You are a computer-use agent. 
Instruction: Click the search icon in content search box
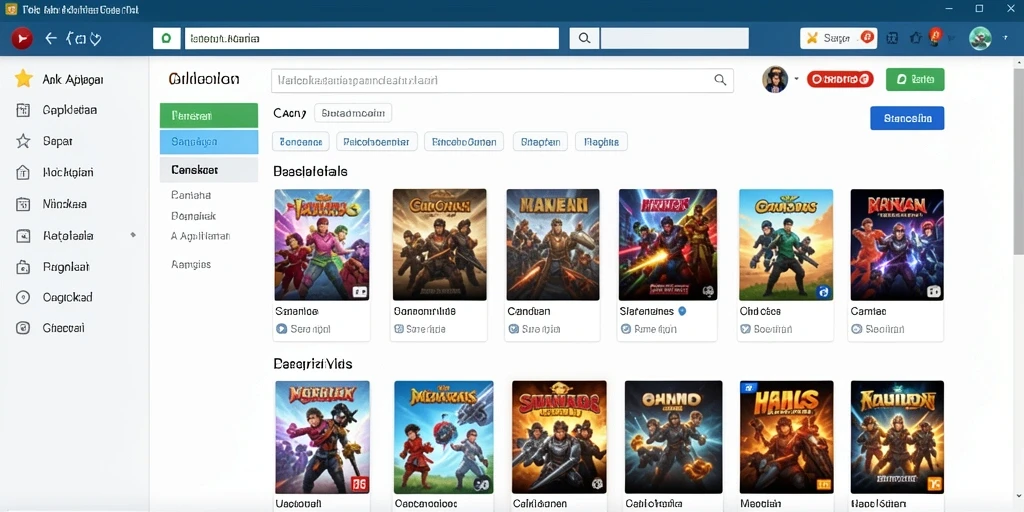(x=720, y=80)
